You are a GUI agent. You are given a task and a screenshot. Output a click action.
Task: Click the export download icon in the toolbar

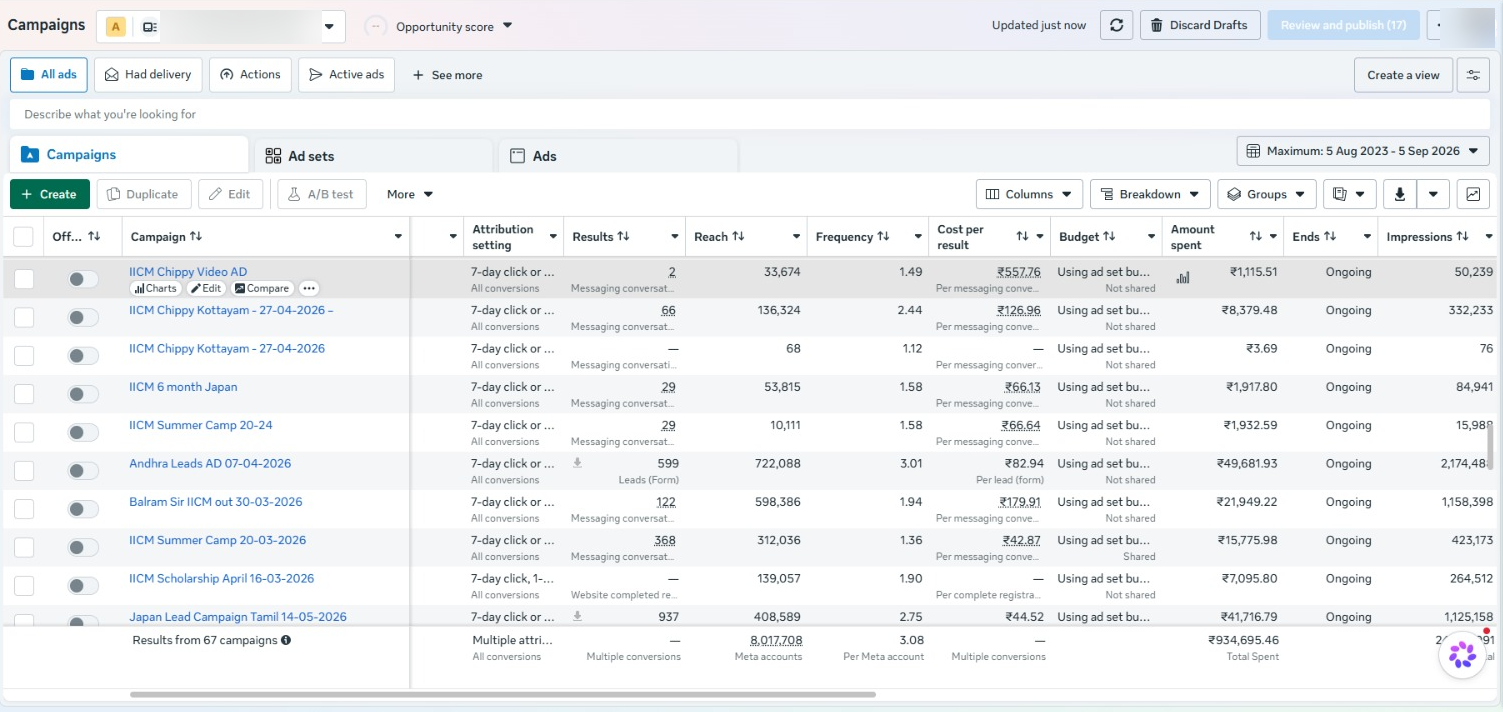click(1399, 194)
